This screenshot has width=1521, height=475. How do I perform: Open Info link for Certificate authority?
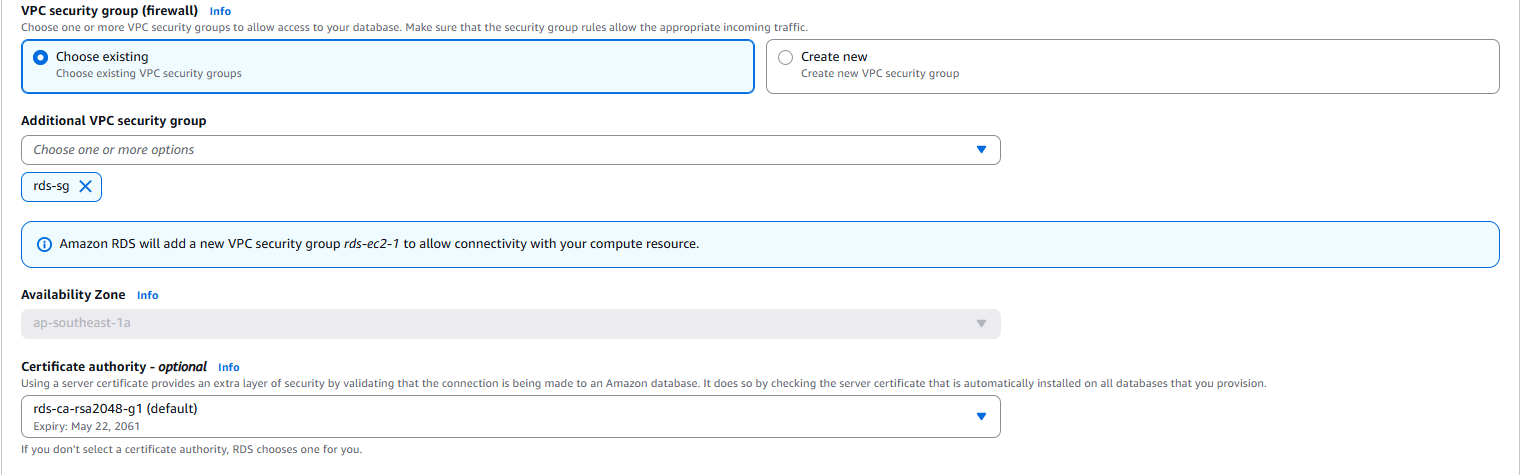229,367
